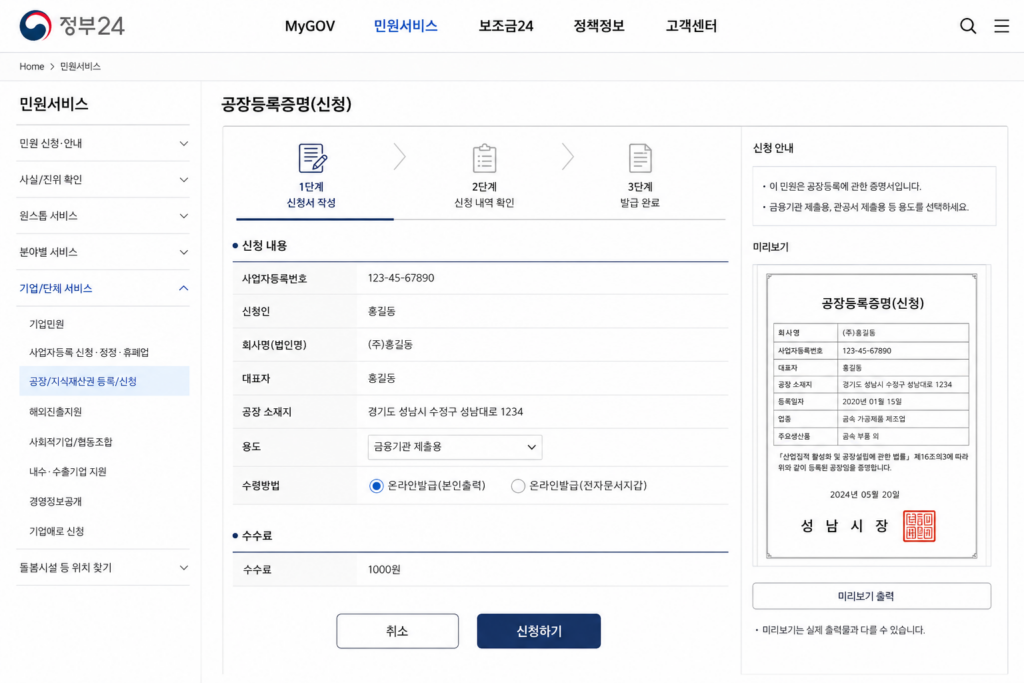
Task: Click the 정부24 logo
Action: click(72, 25)
